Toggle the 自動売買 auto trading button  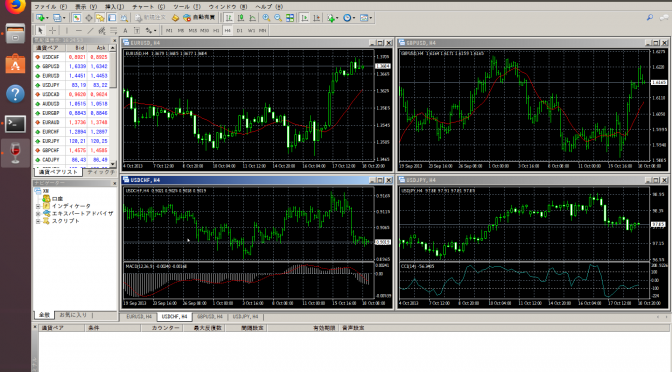point(199,18)
